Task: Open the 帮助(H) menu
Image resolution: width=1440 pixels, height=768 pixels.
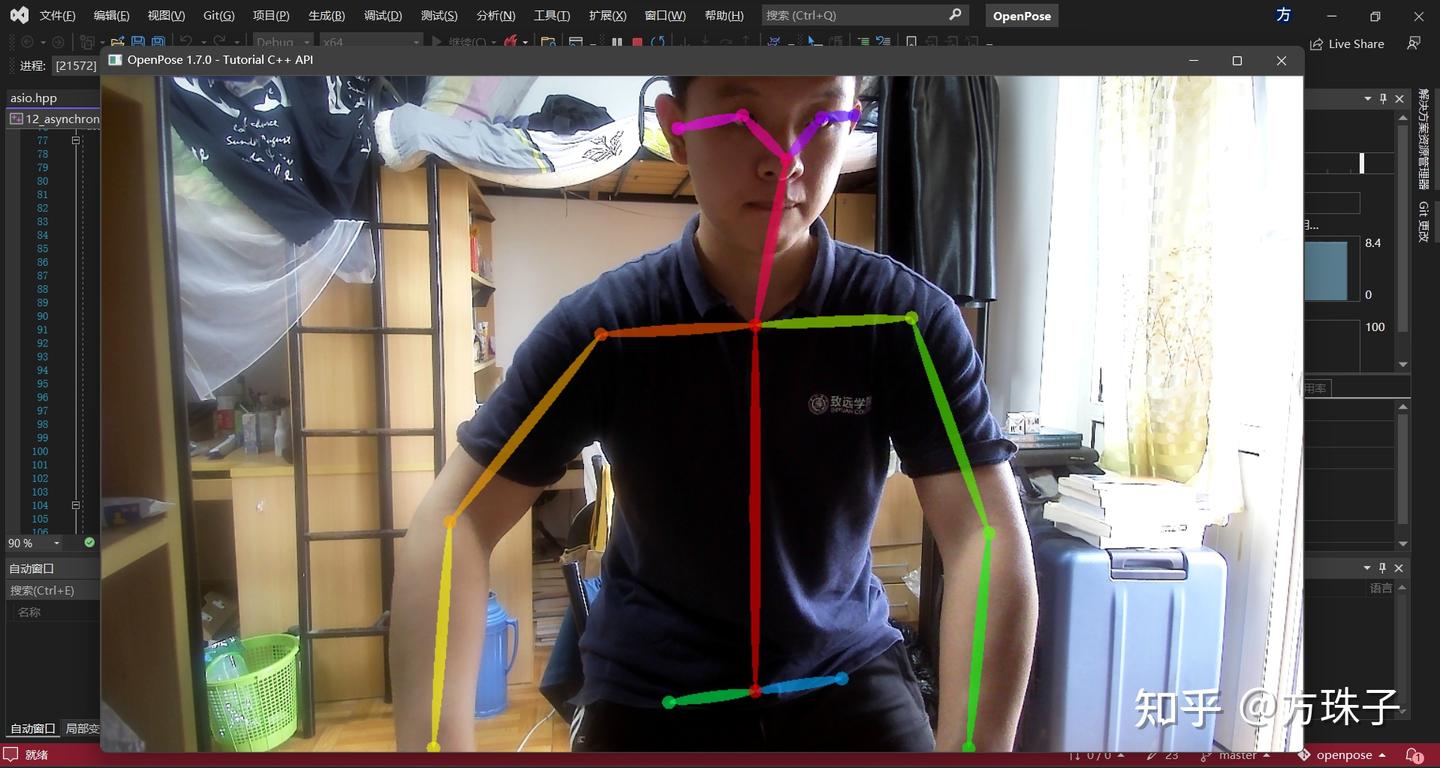Action: coord(724,16)
